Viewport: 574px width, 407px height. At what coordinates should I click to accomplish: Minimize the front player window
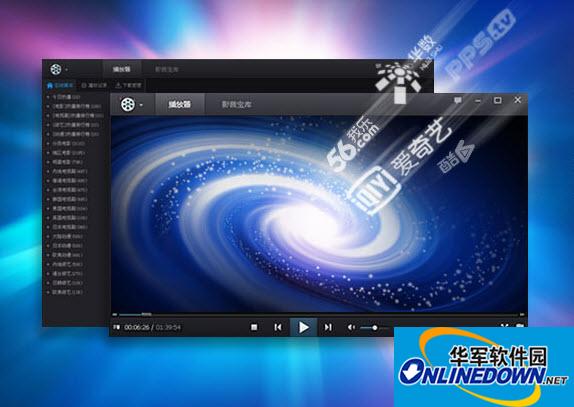478,101
